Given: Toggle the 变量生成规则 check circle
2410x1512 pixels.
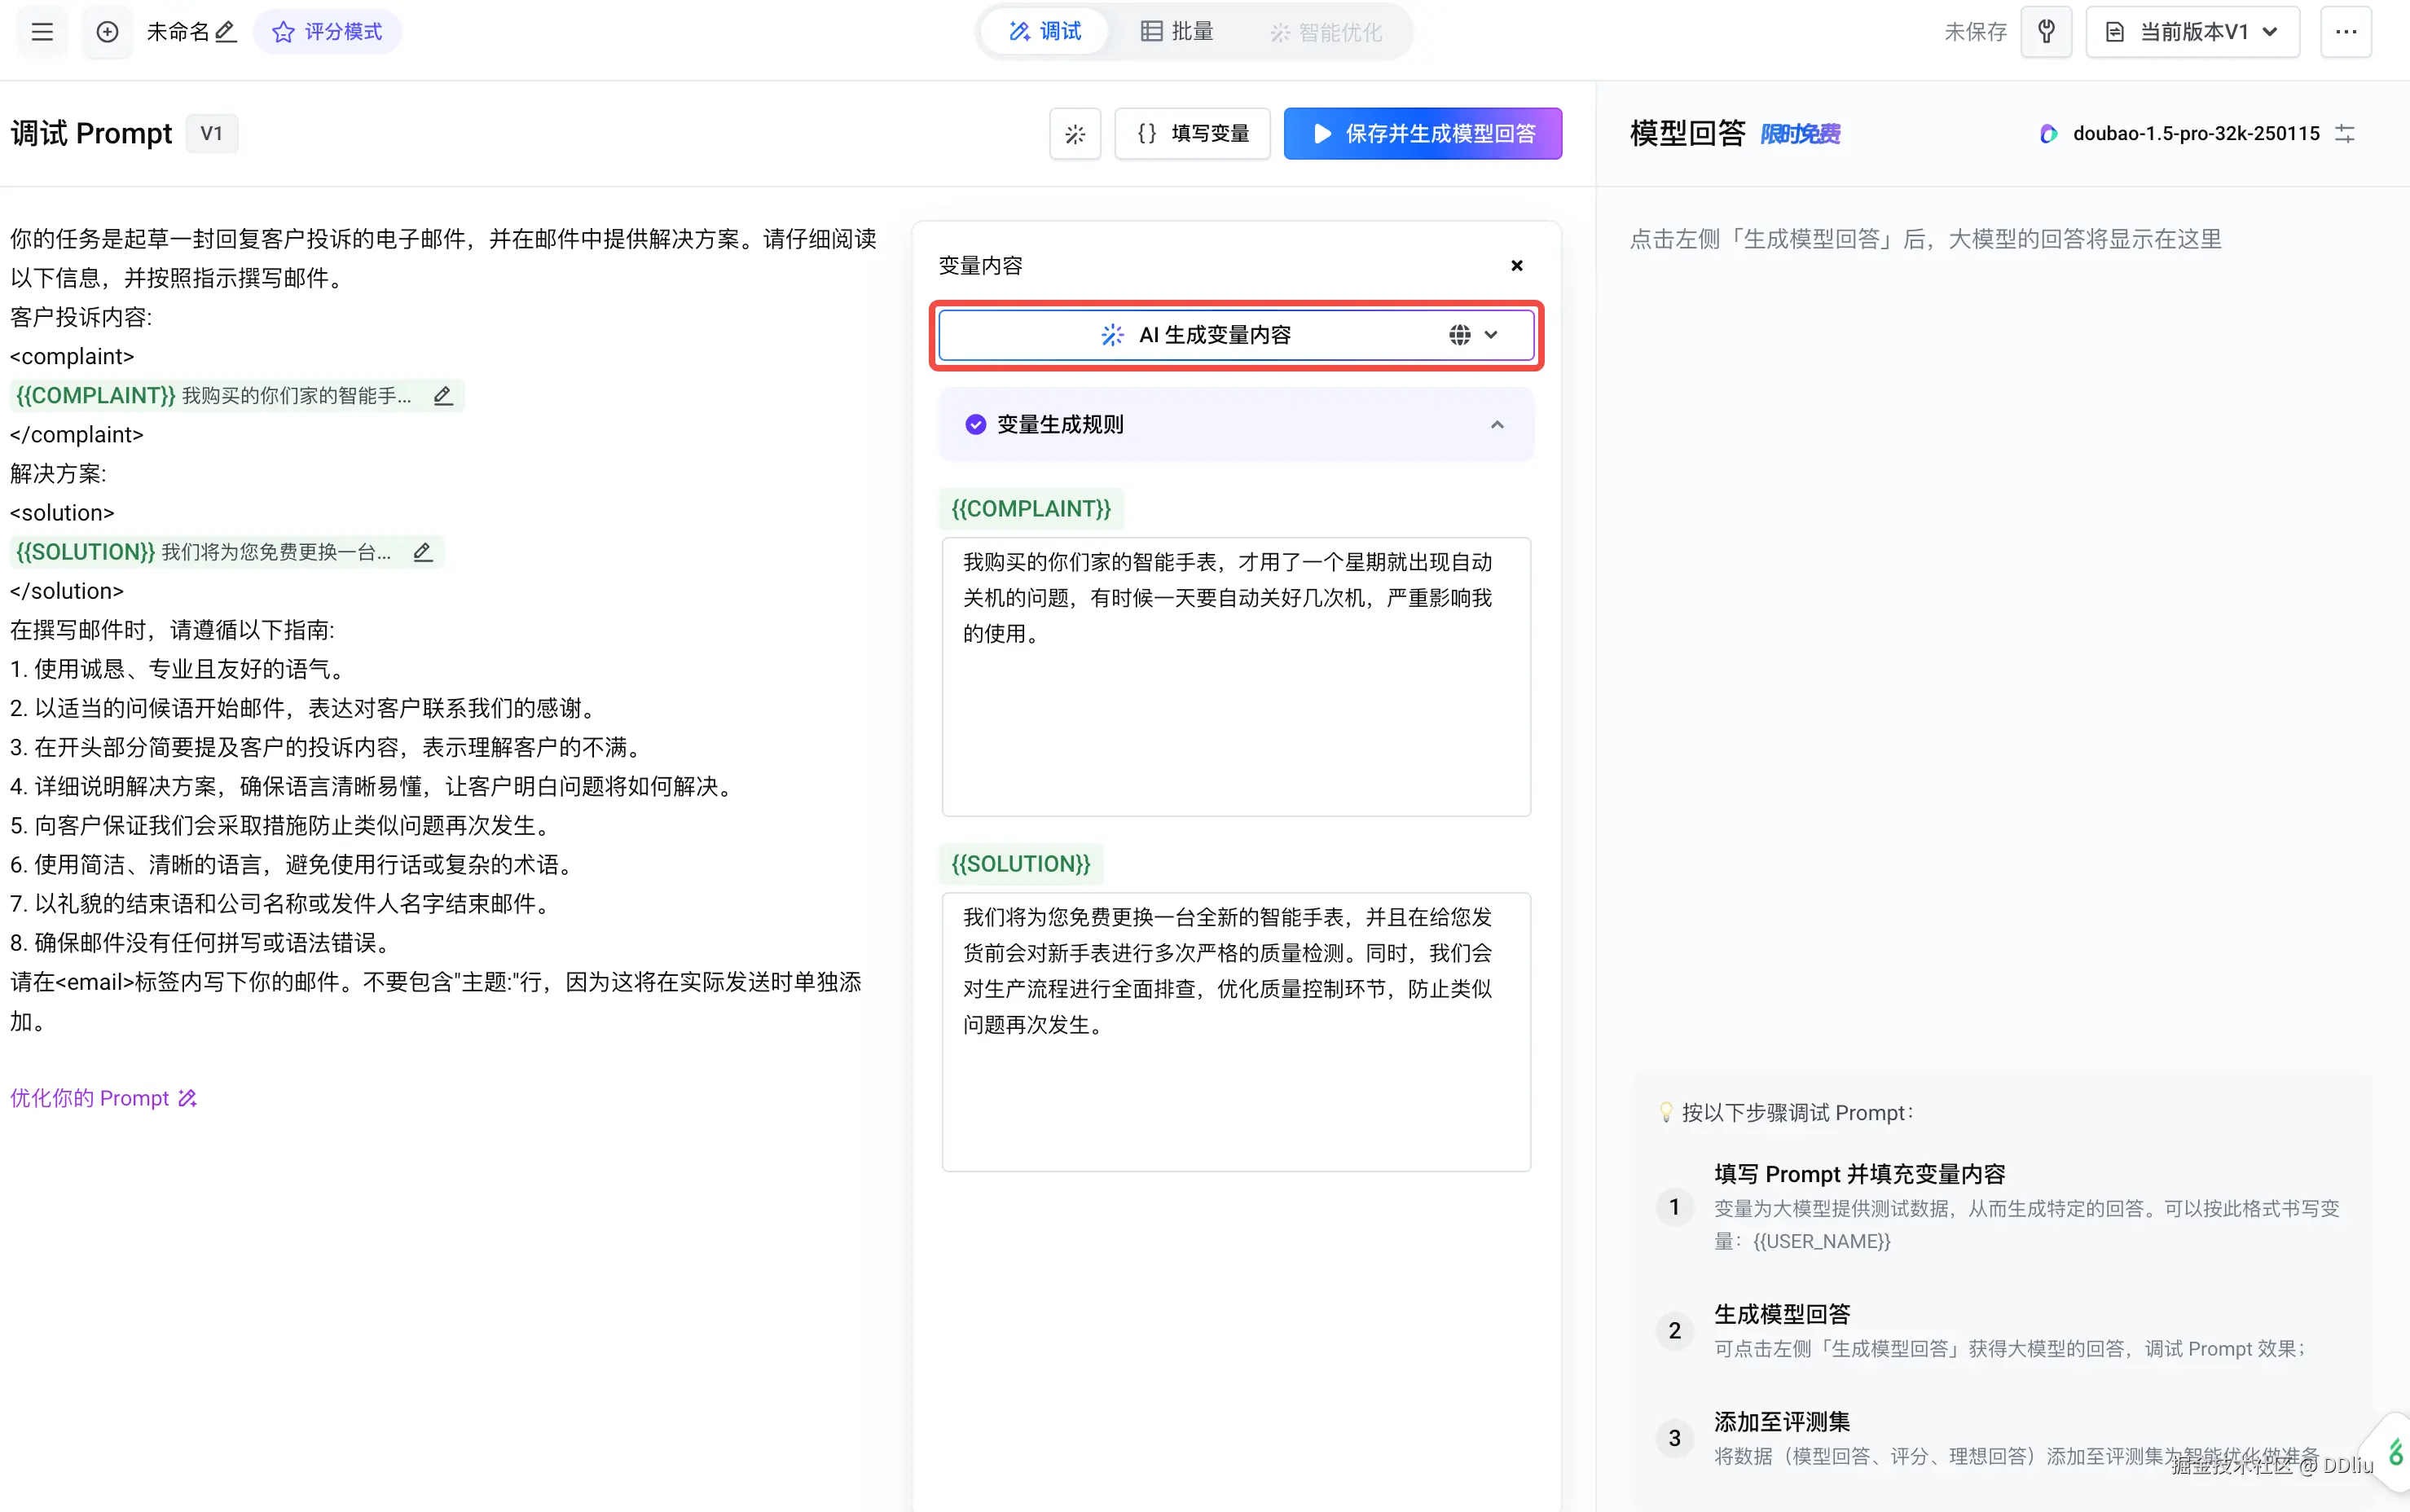Looking at the screenshot, I should pyautogui.click(x=975, y=425).
